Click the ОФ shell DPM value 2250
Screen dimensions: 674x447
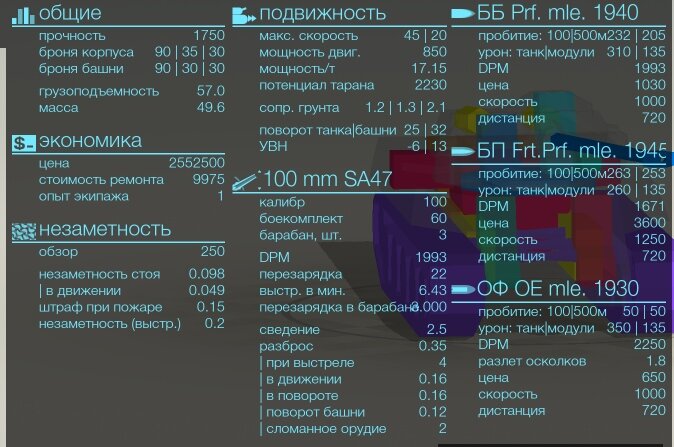coord(650,344)
